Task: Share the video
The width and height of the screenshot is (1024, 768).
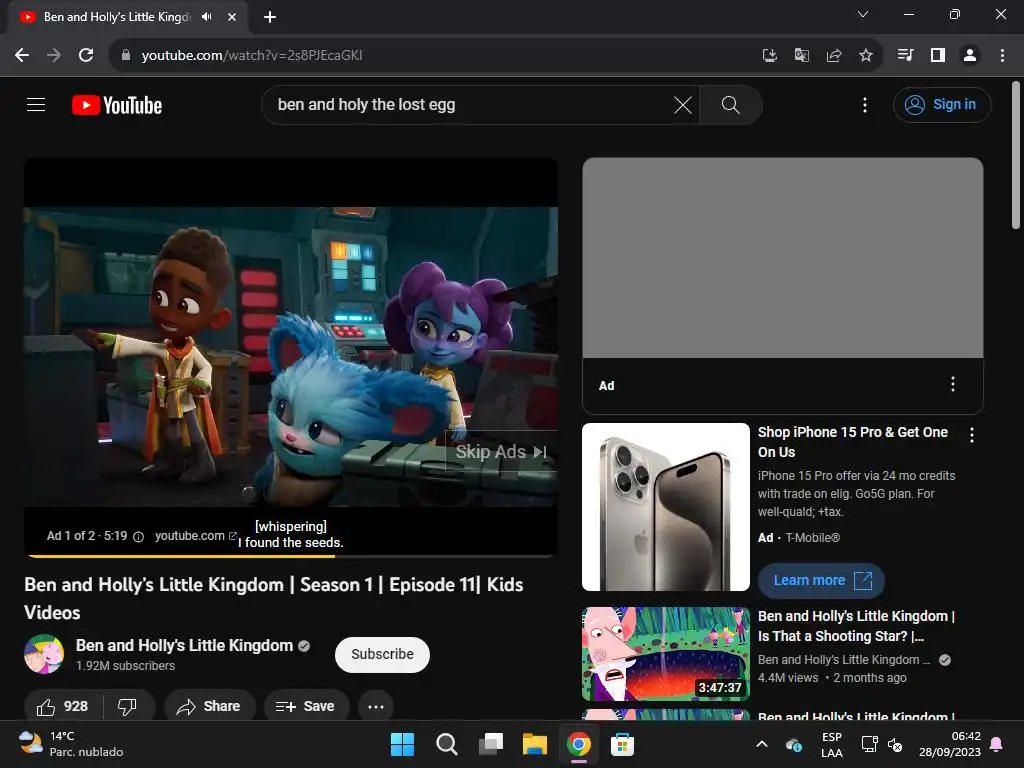Action: tap(209, 706)
